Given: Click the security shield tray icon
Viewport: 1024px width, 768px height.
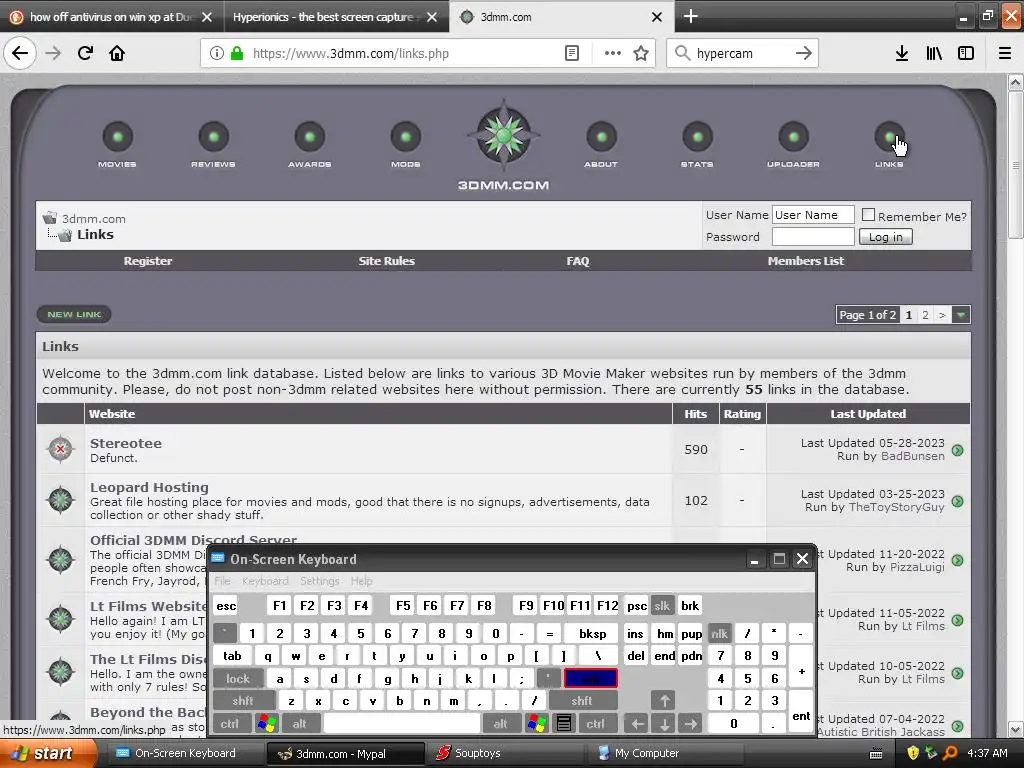Looking at the screenshot, I should [x=913, y=753].
